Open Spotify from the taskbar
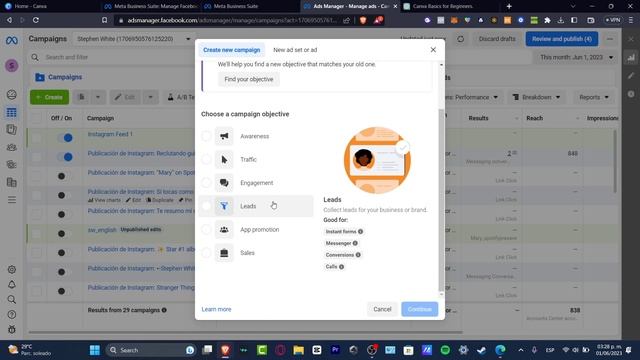This screenshot has width=640, height=360. coord(445,350)
